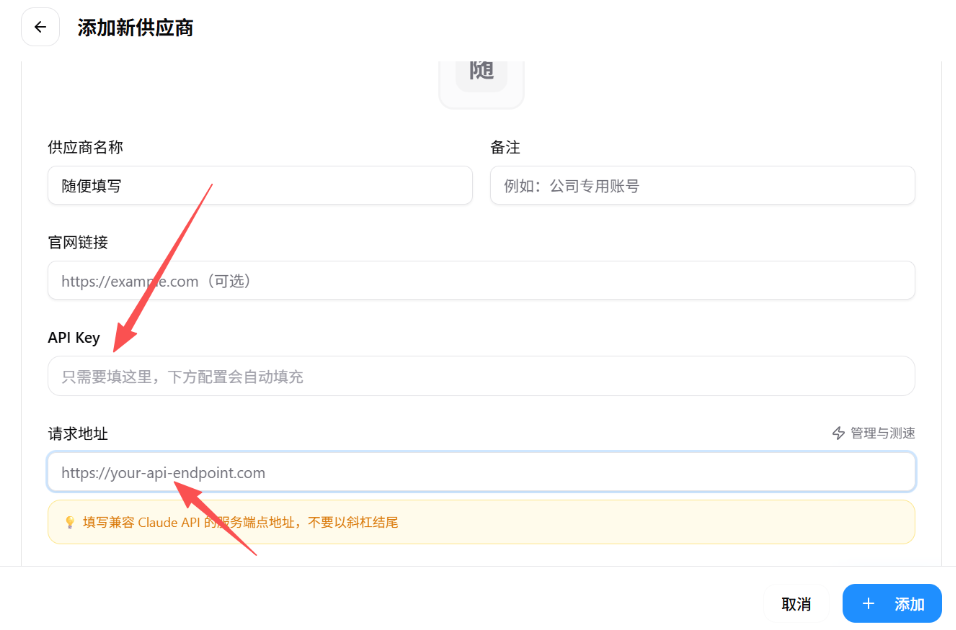Click the 取消 button
This screenshot has width=956, height=630.
click(x=796, y=604)
